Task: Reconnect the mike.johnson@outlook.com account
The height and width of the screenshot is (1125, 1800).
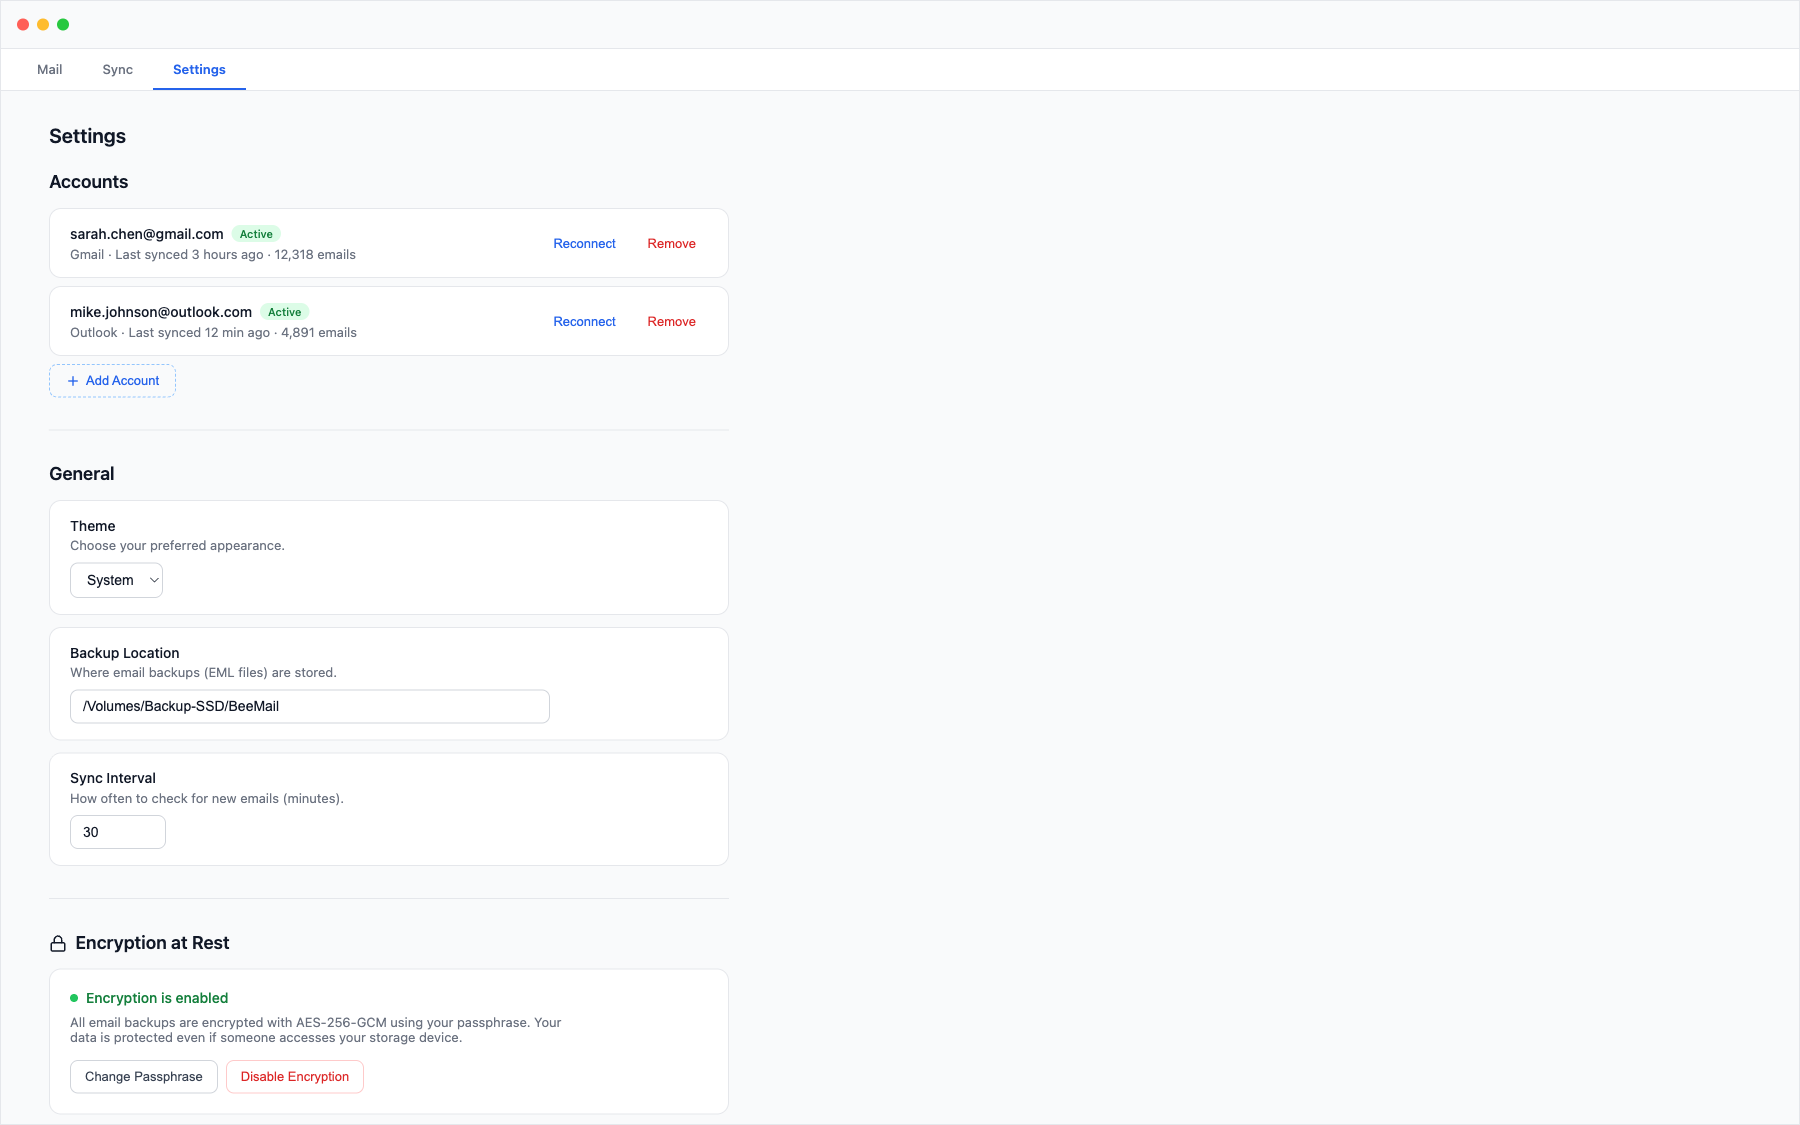Action: [x=584, y=321]
